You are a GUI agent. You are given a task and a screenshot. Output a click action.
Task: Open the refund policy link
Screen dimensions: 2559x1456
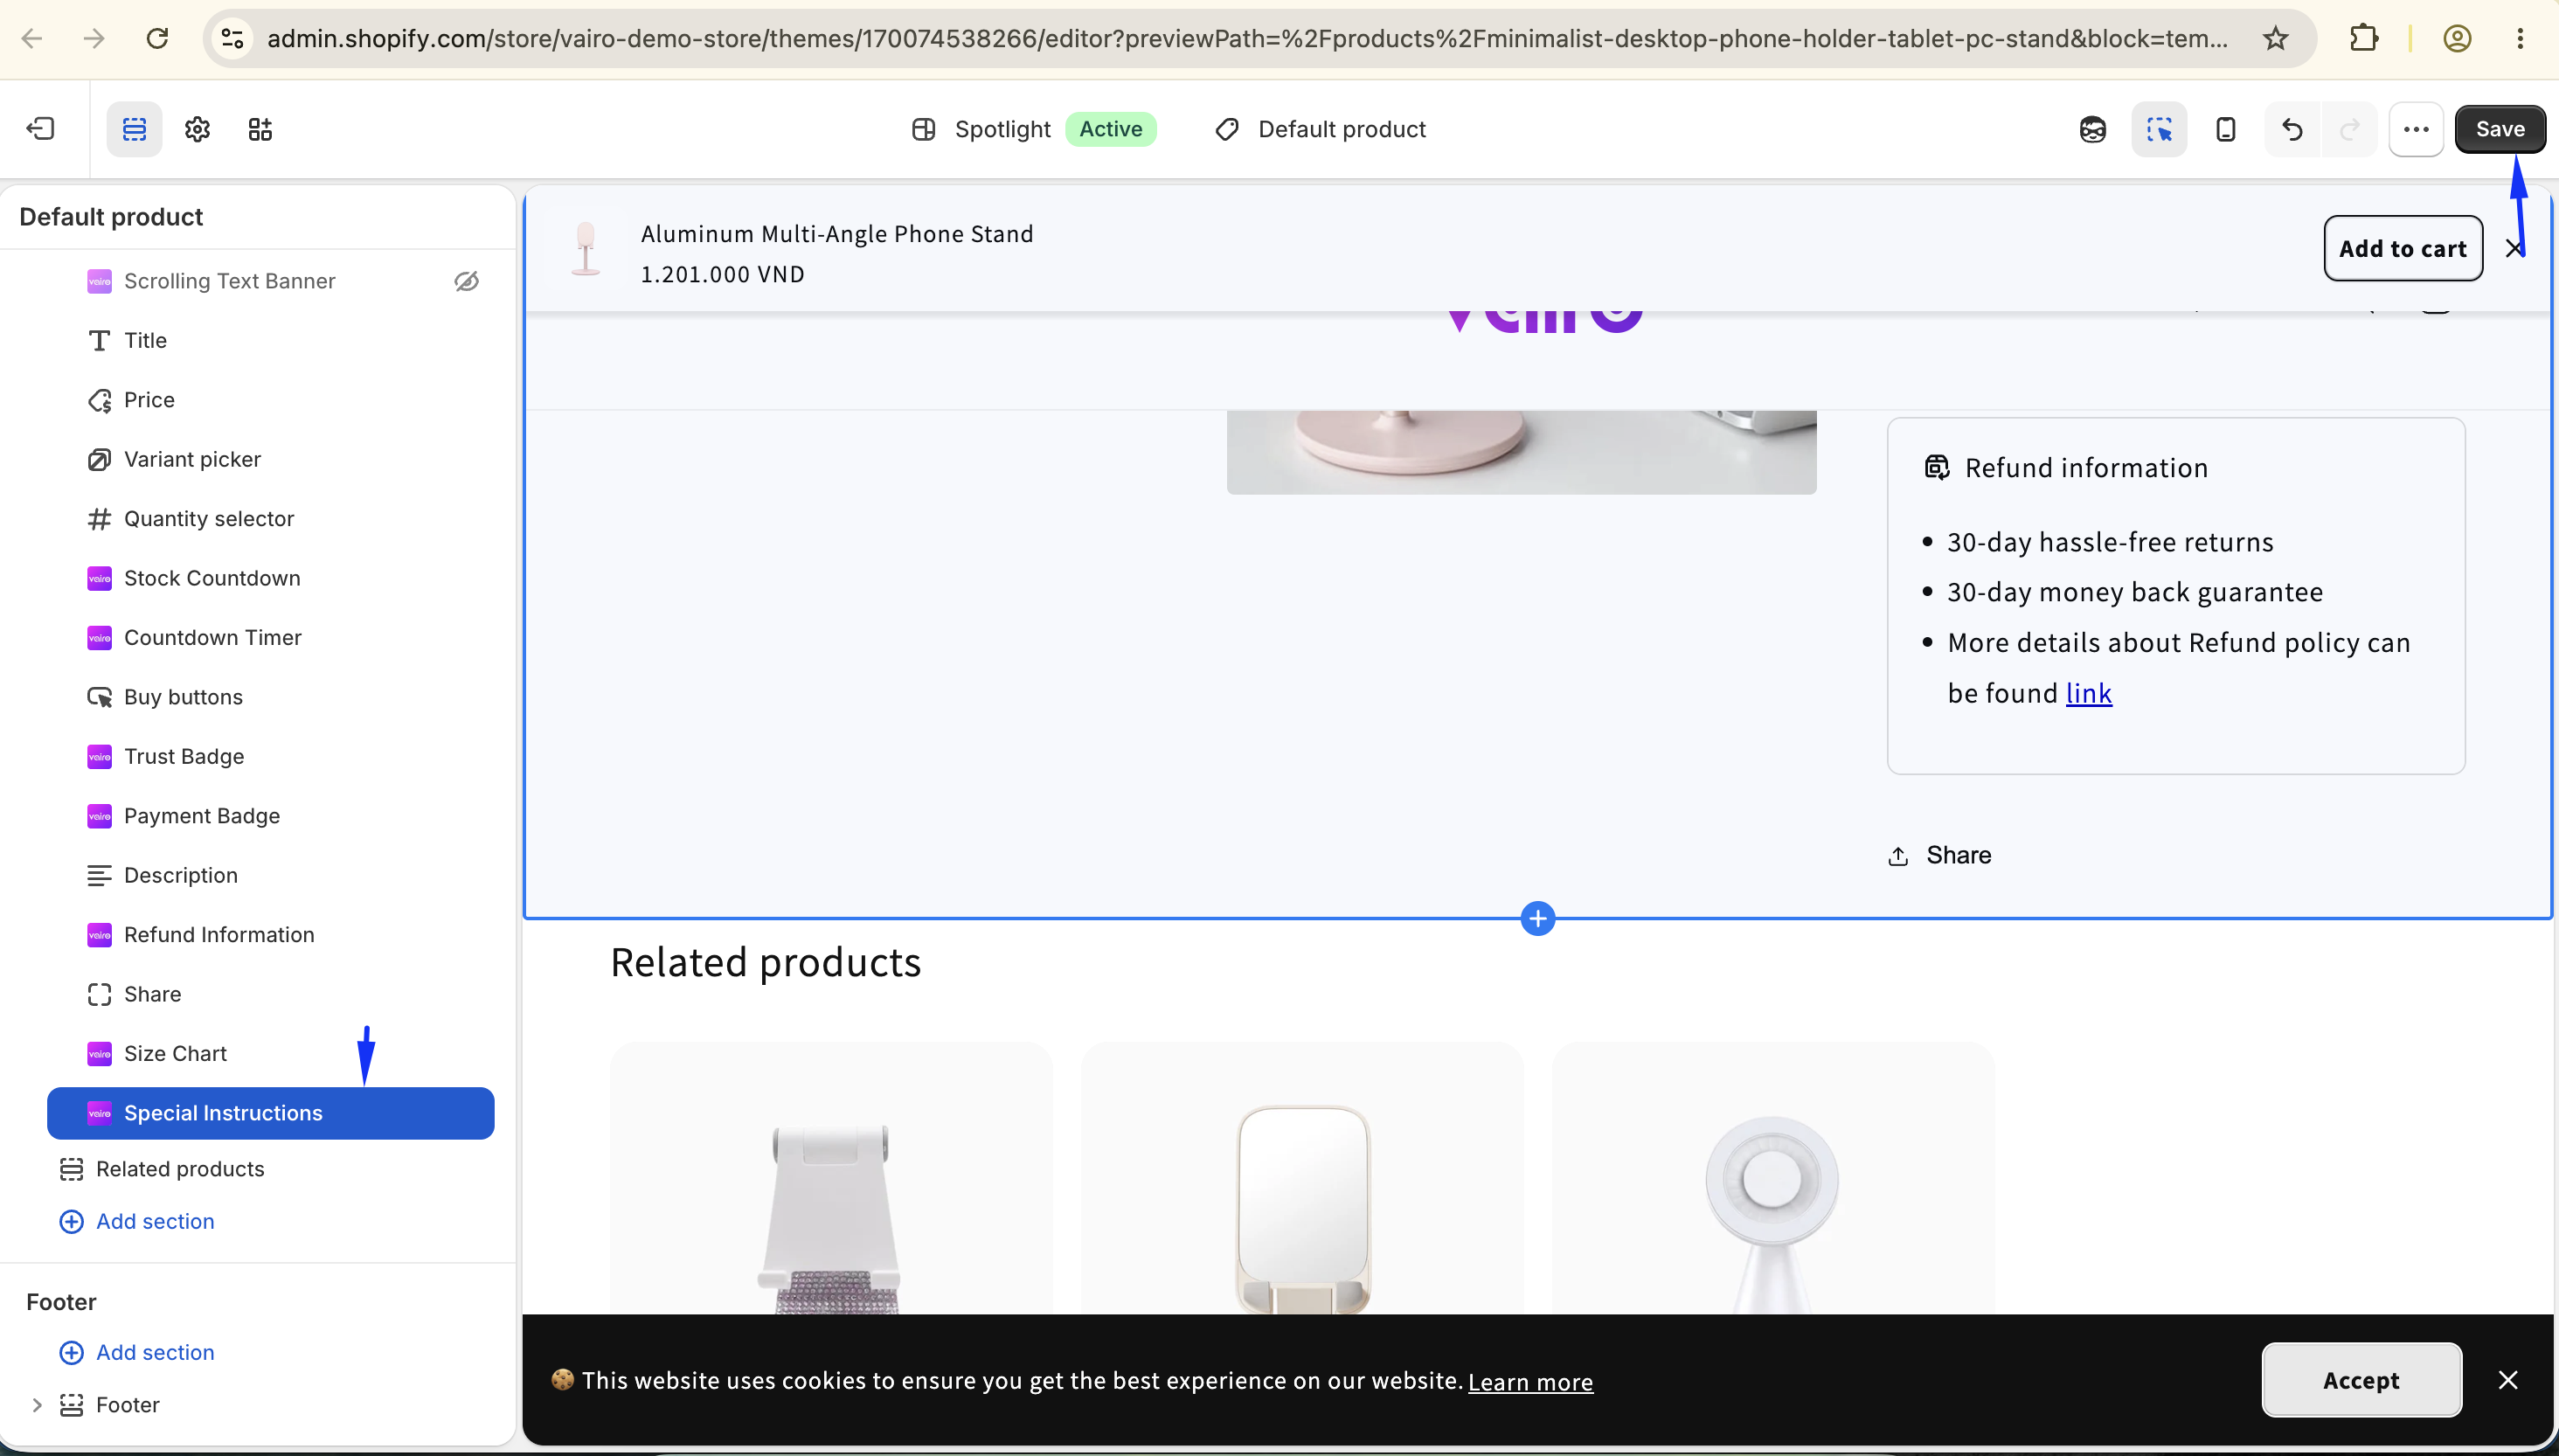point(2088,693)
